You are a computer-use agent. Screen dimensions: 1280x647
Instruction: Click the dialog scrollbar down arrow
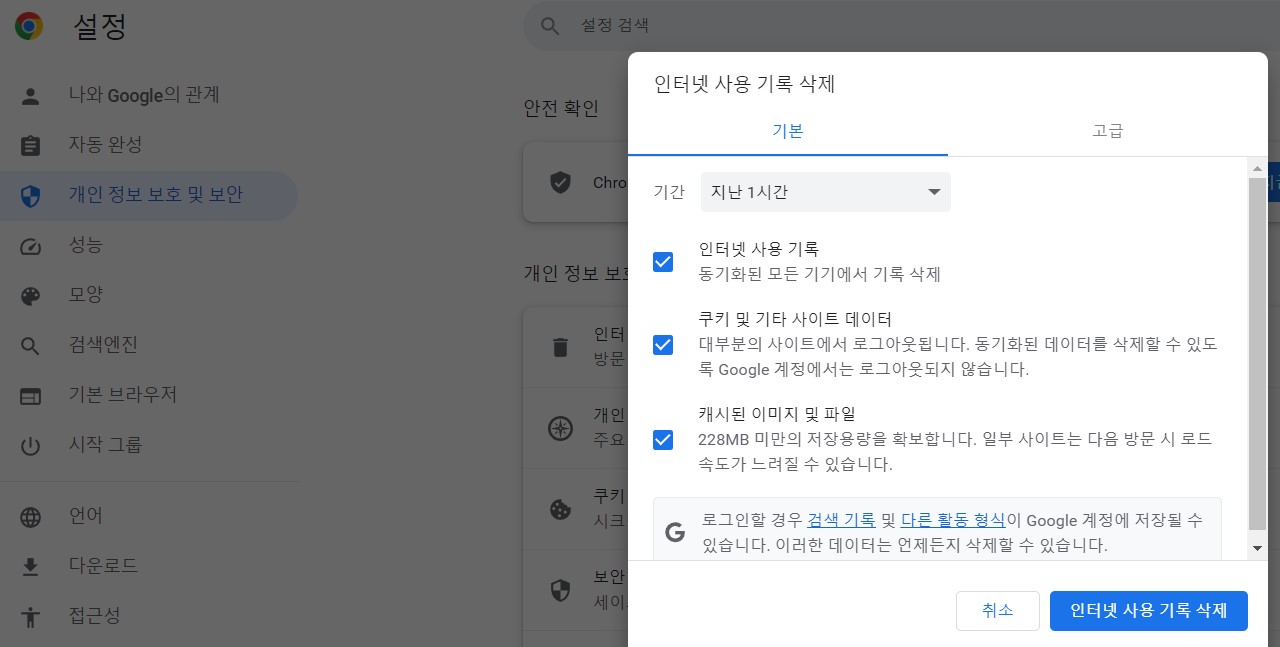[1259, 549]
